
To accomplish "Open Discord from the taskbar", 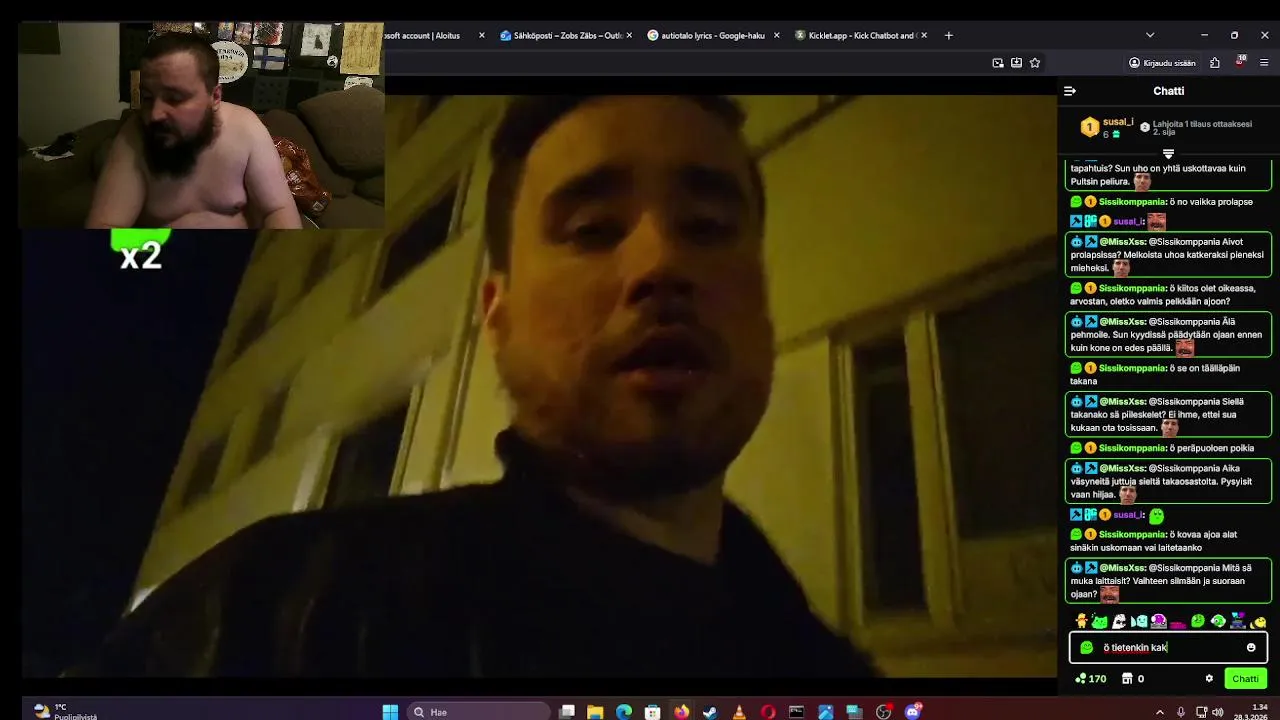I will click(x=913, y=712).
